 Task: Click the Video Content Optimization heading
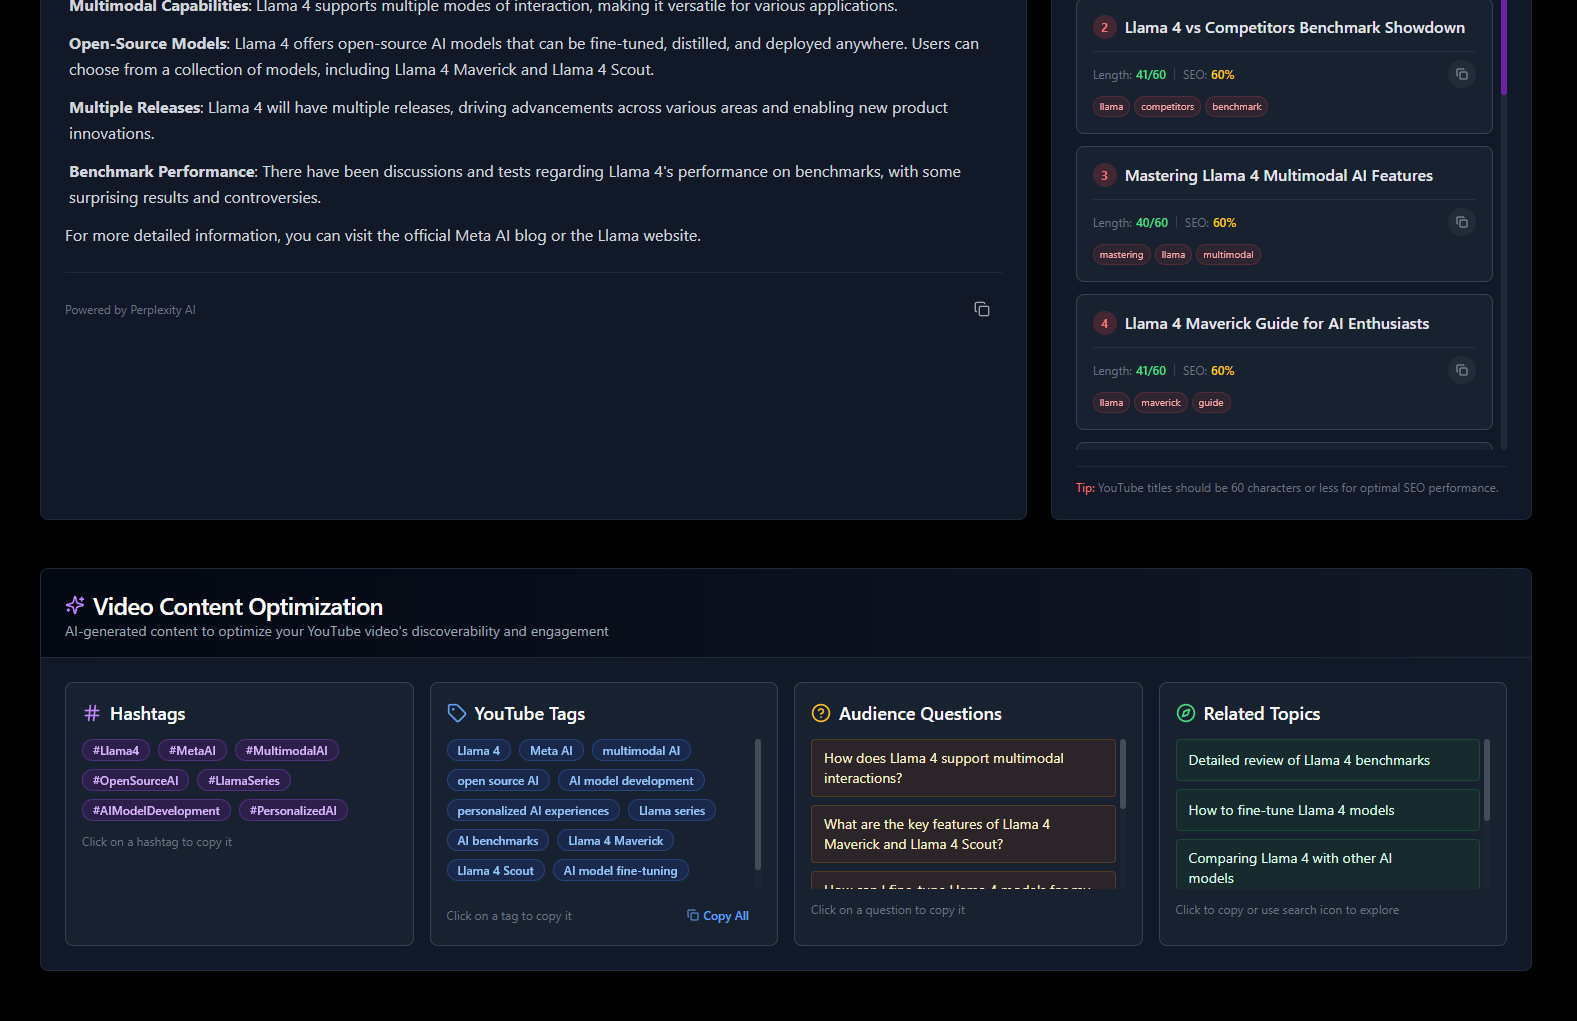(x=238, y=607)
